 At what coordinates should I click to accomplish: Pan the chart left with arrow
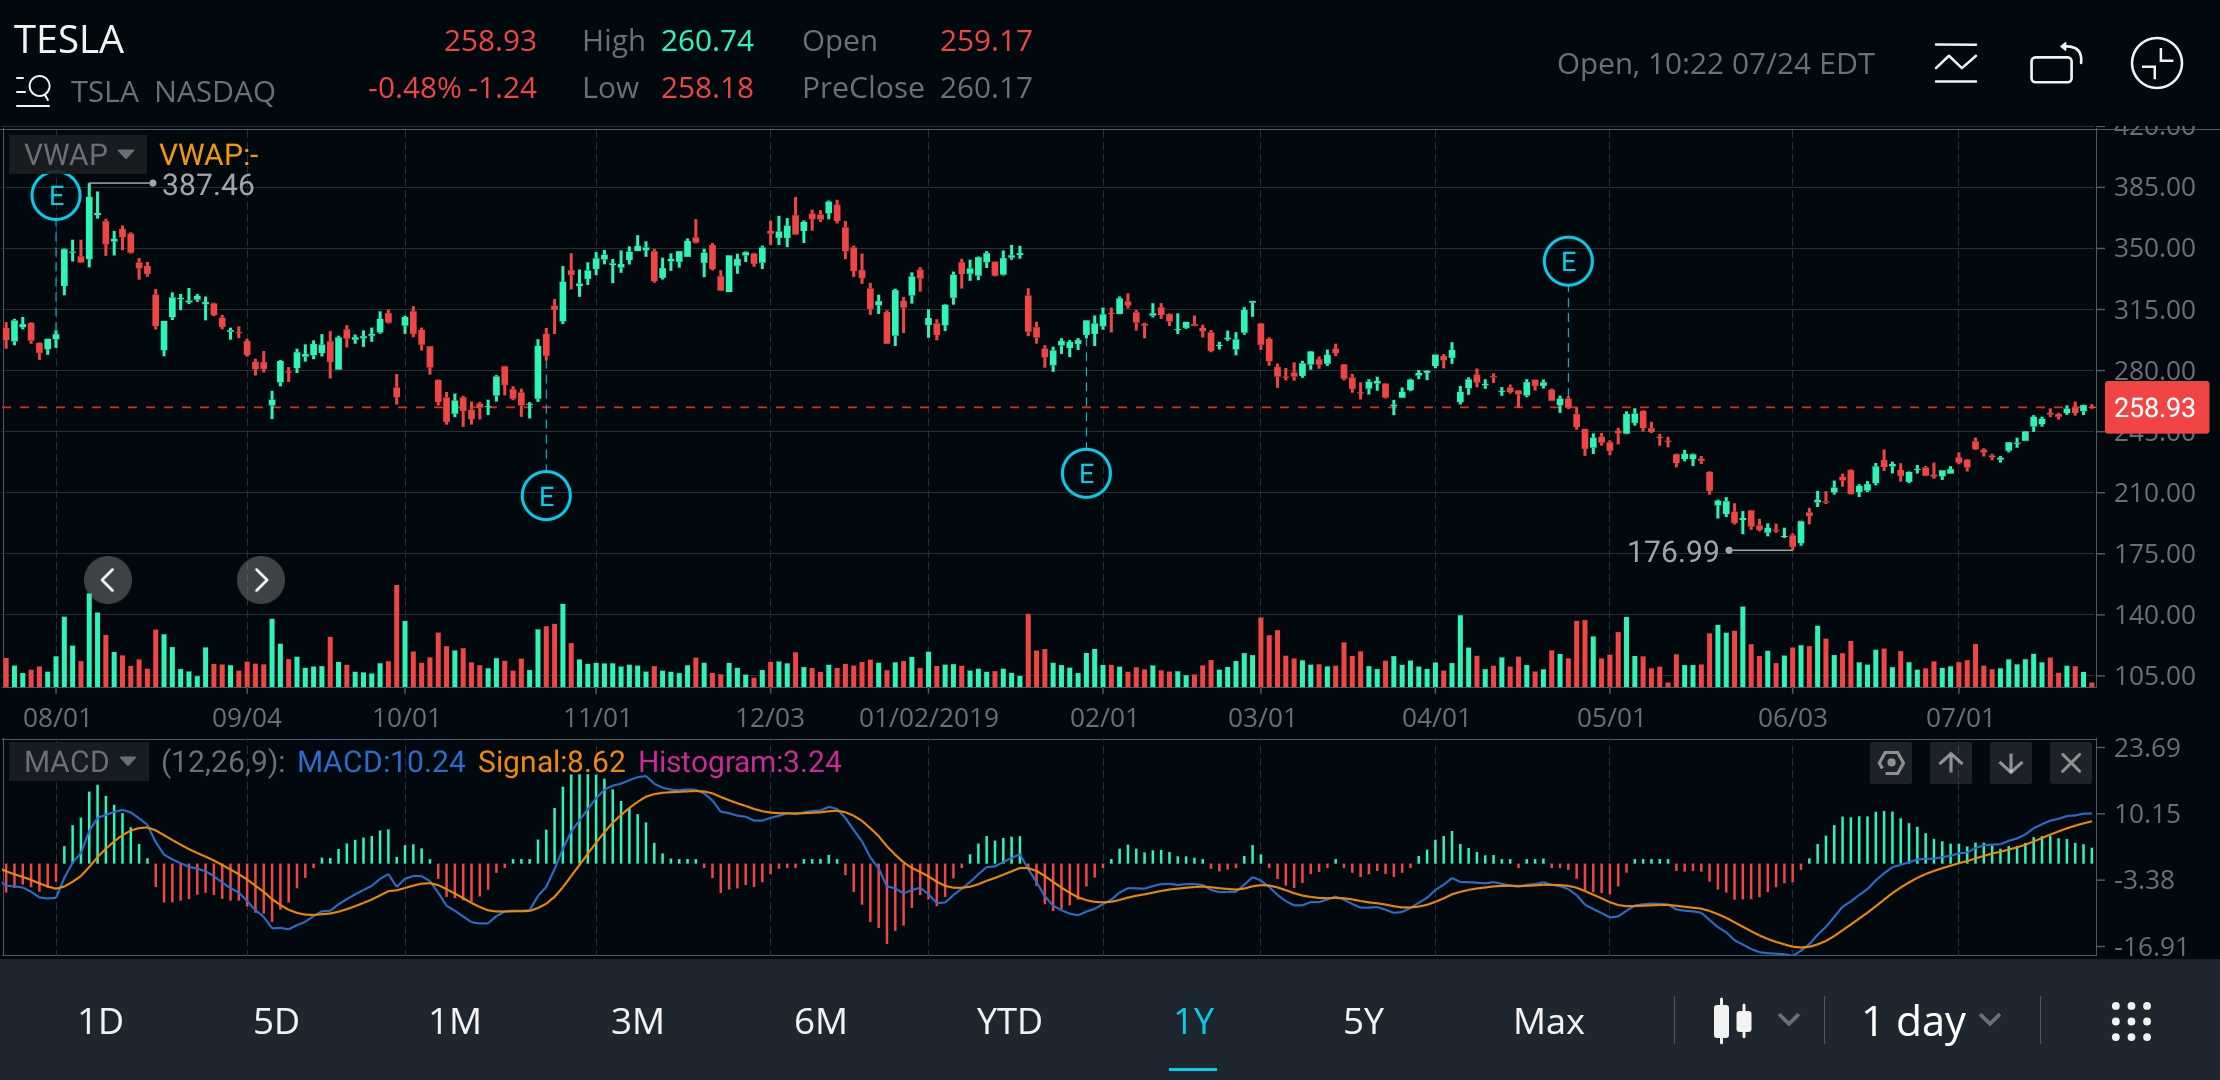pyautogui.click(x=108, y=580)
